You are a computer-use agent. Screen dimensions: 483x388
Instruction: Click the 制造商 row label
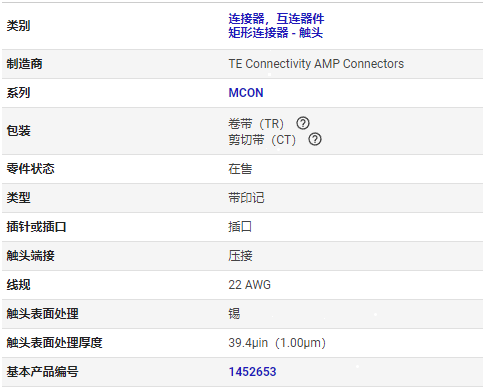(x=24, y=64)
